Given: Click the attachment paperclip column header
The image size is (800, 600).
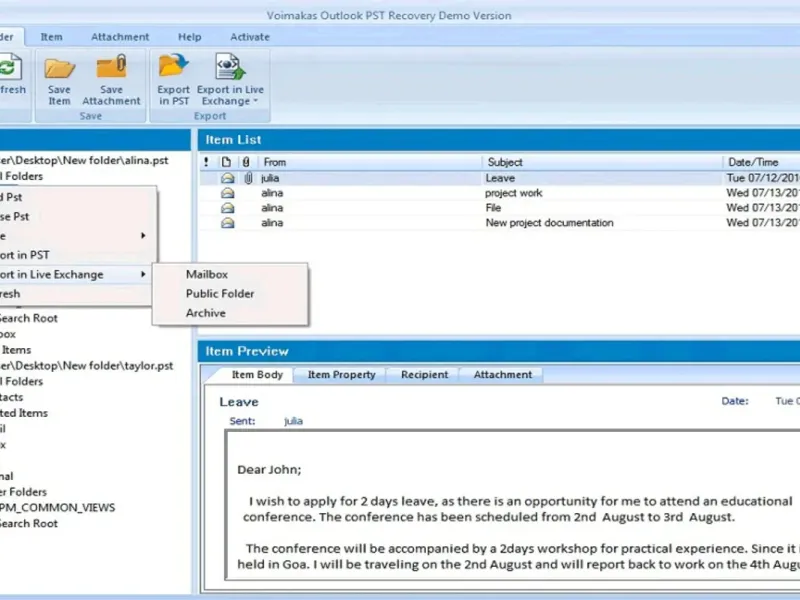Looking at the screenshot, I should 246,162.
